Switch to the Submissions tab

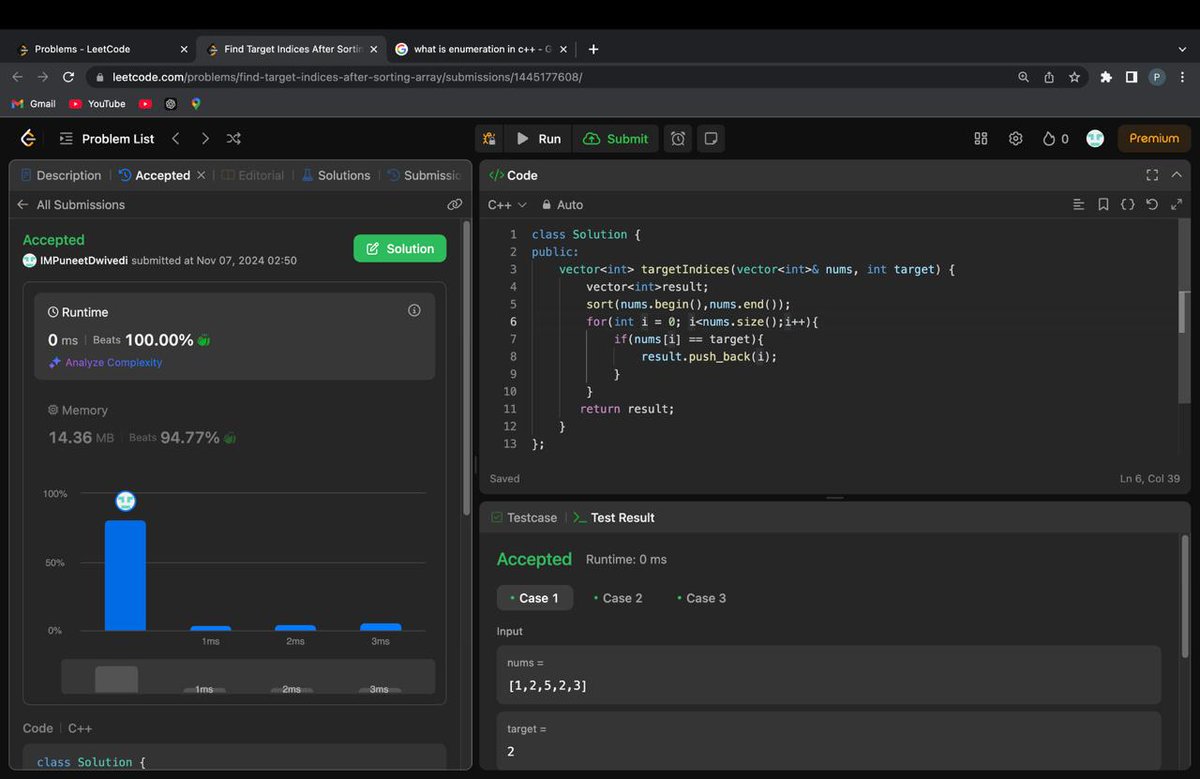point(425,175)
